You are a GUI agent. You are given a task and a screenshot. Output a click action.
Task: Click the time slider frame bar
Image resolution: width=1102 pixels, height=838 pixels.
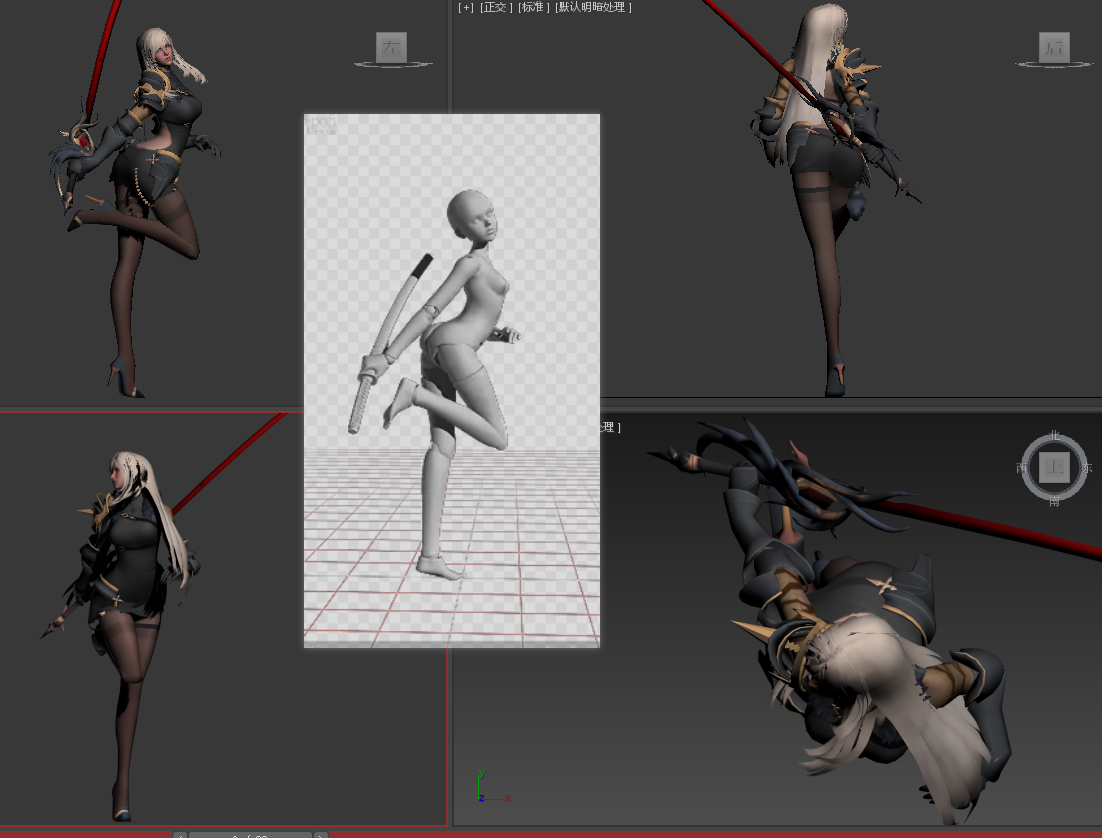[250, 835]
